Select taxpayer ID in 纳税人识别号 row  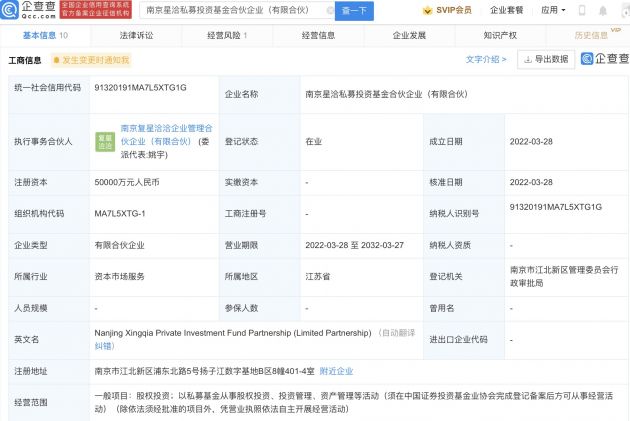[x=556, y=207]
